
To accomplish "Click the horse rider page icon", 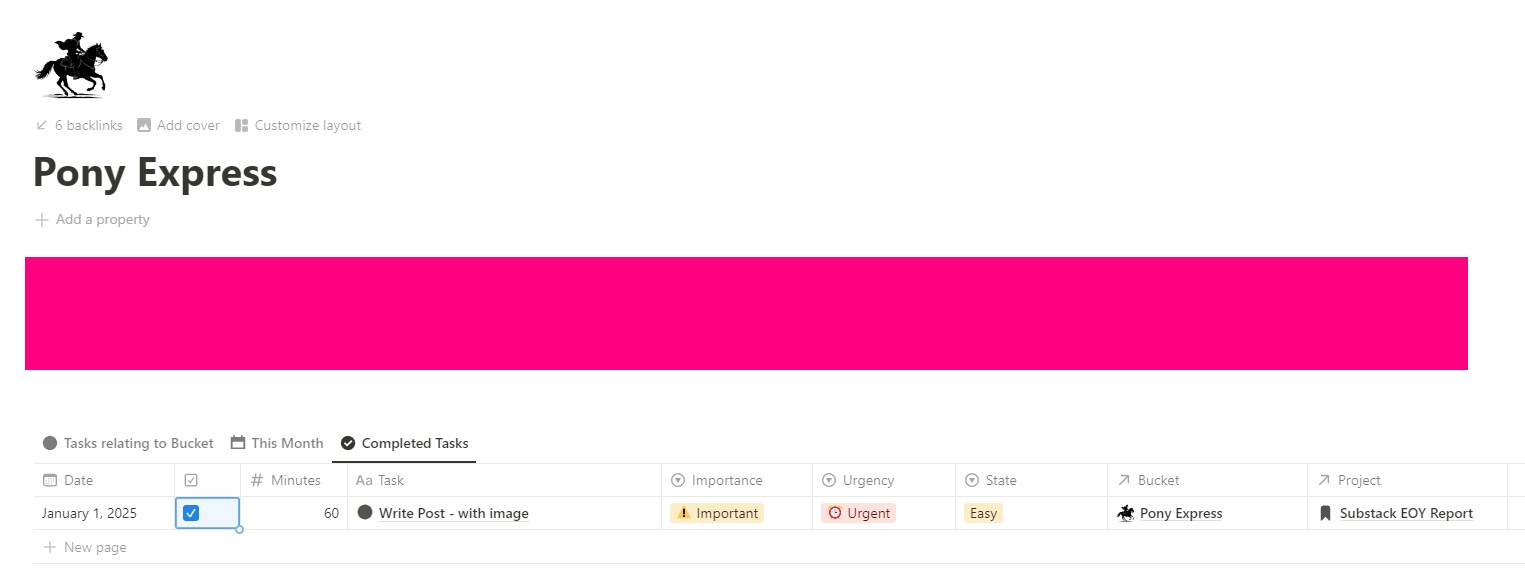I will tap(71, 65).
